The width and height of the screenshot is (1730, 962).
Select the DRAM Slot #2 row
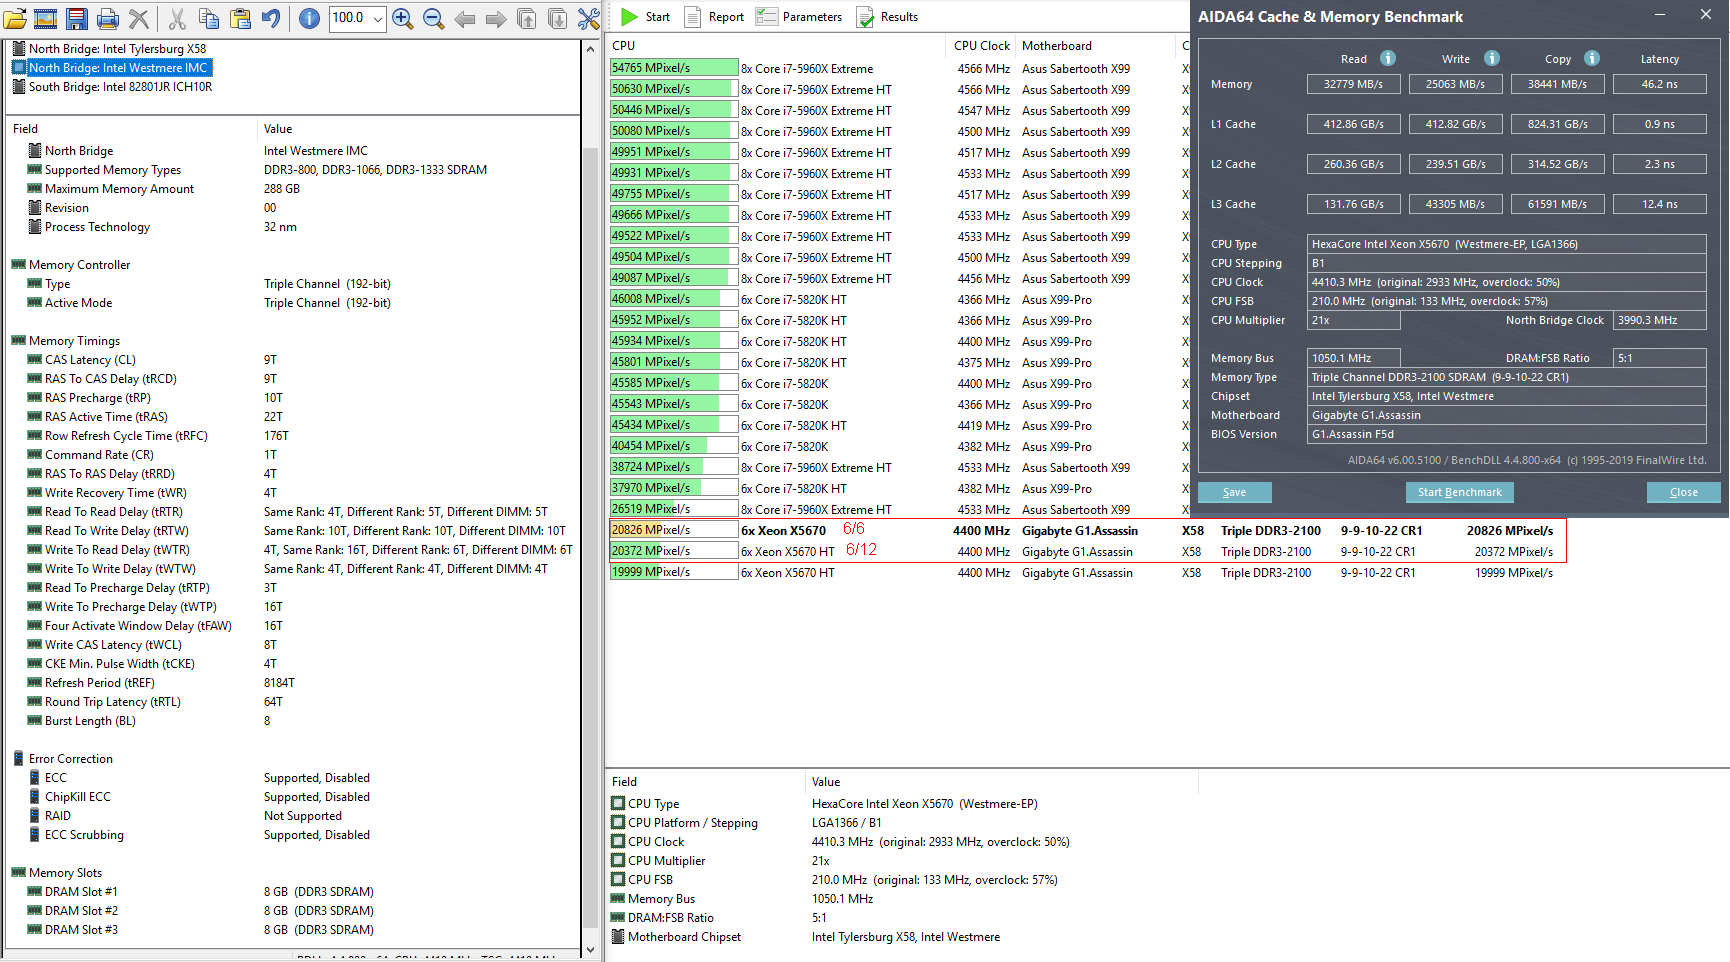(x=295, y=911)
